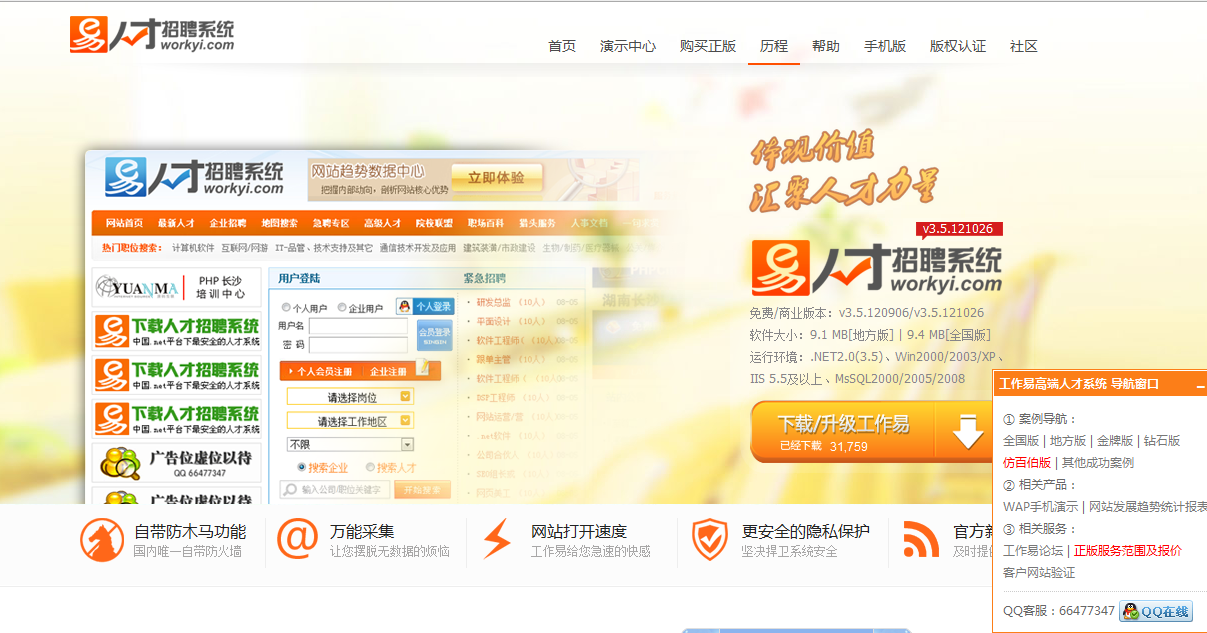Open the 客户网站验证 link
The width and height of the screenshot is (1207, 633).
point(1039,573)
